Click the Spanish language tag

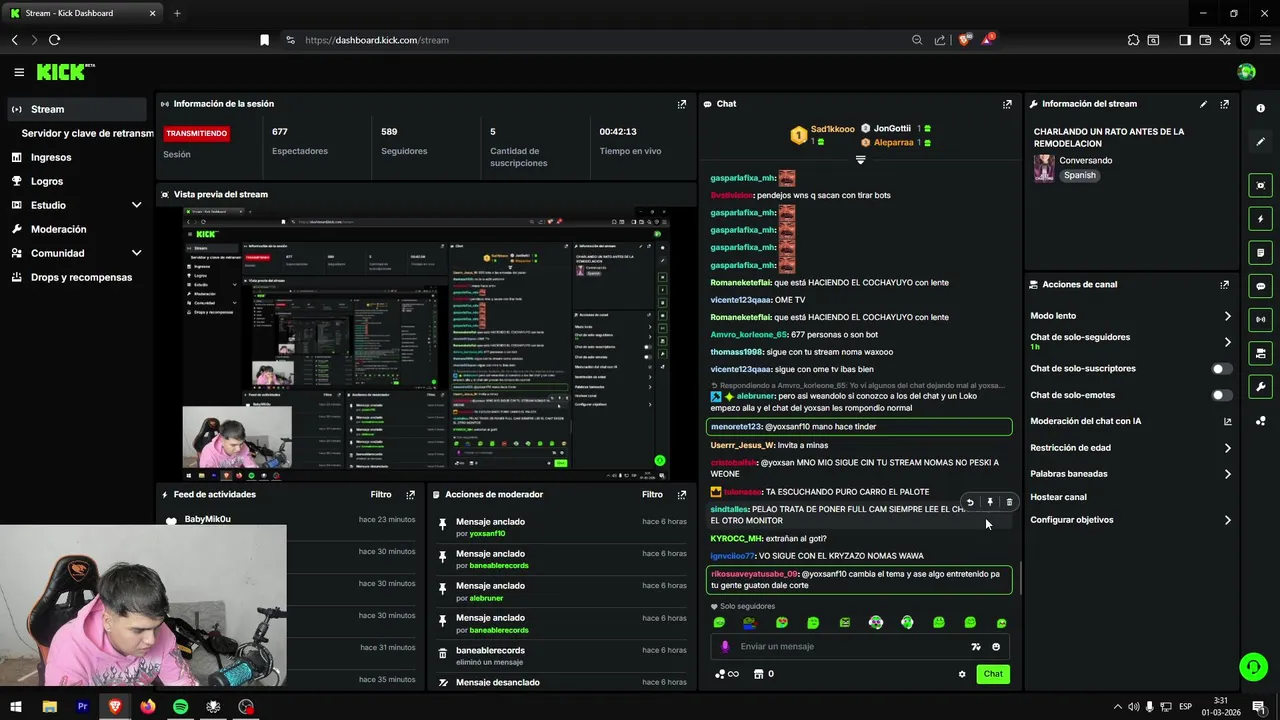(x=1079, y=175)
